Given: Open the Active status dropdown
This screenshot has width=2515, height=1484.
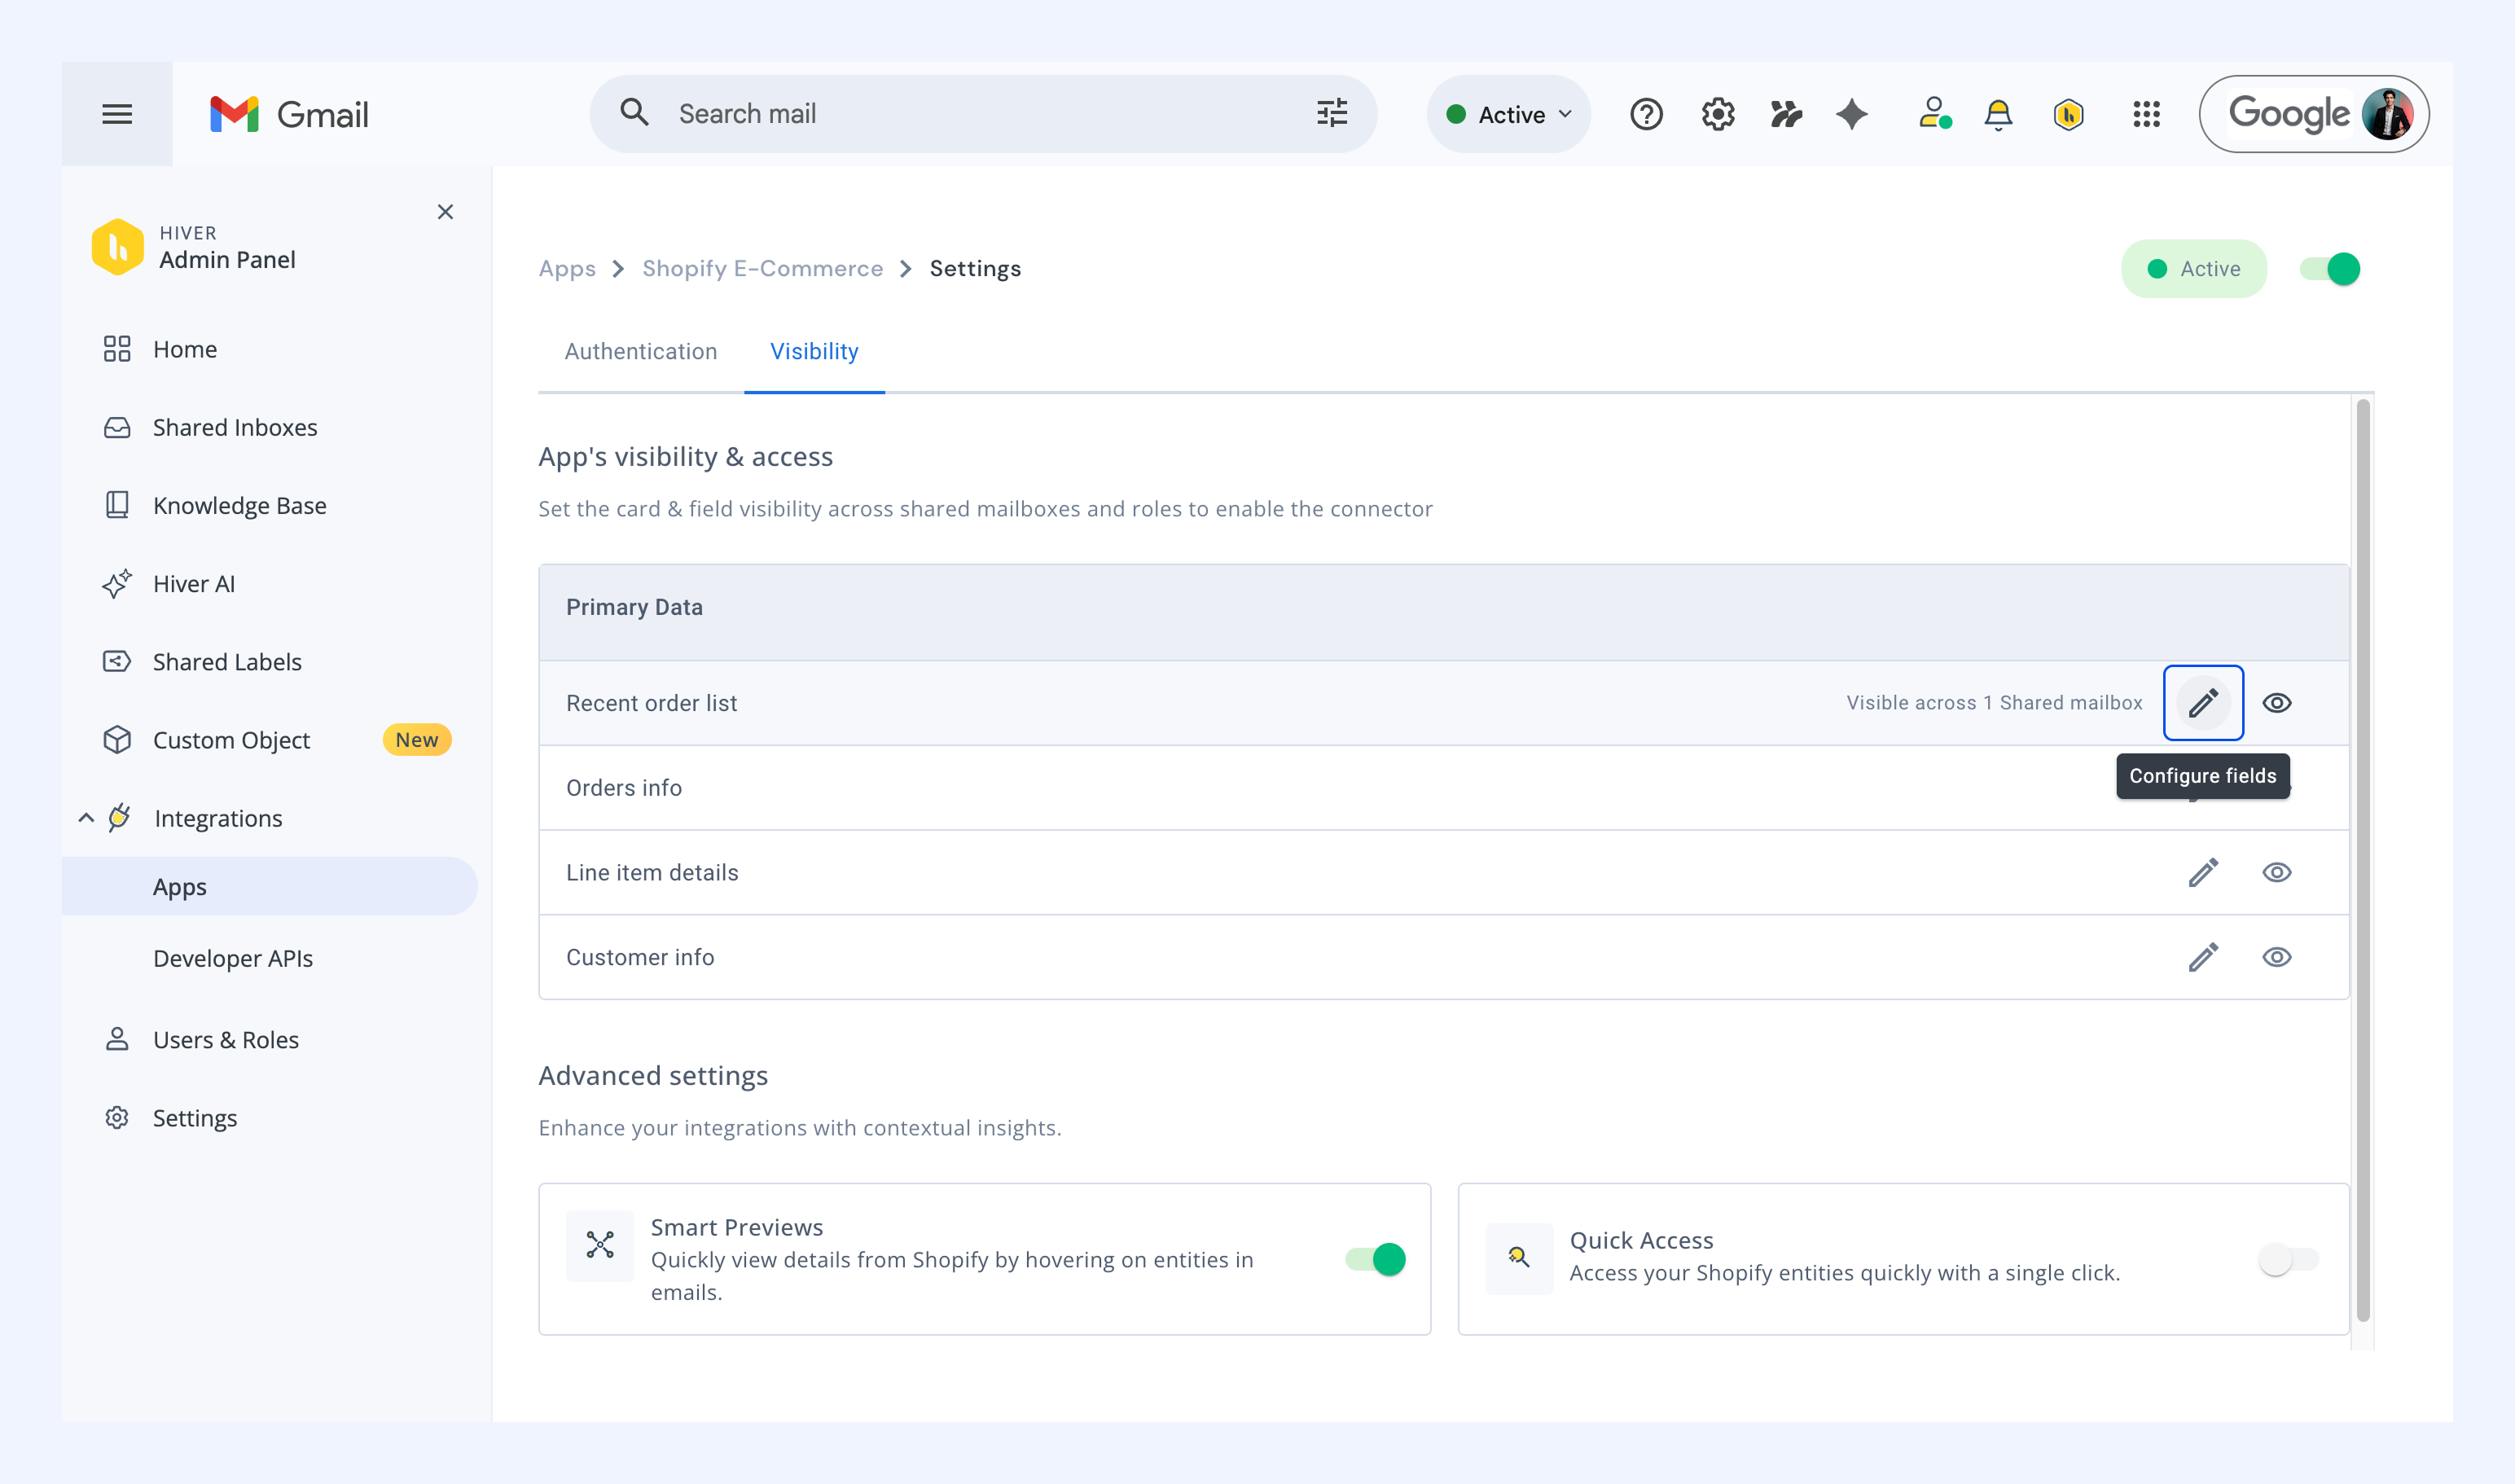Looking at the screenshot, I should pos(1509,114).
